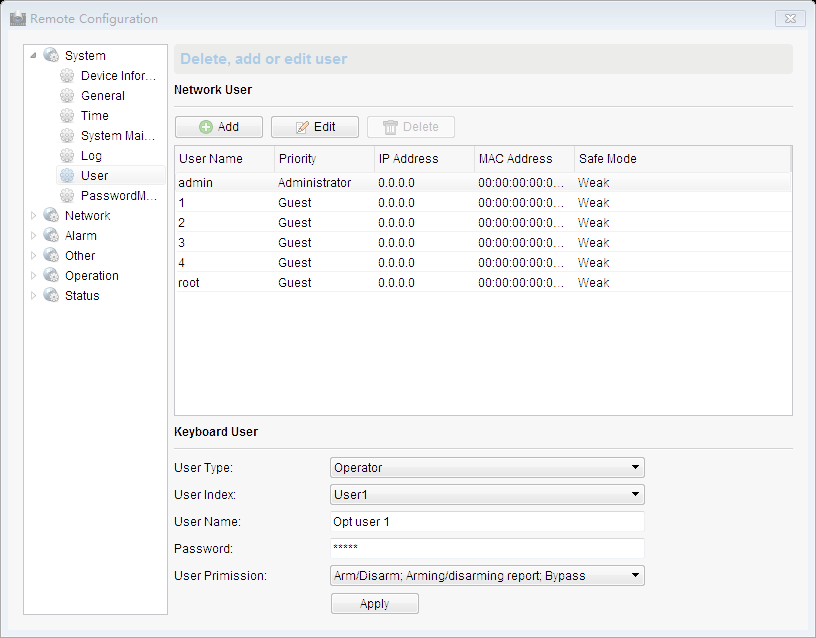Collapse the System tree node
This screenshot has height=638, width=816.
point(33,55)
